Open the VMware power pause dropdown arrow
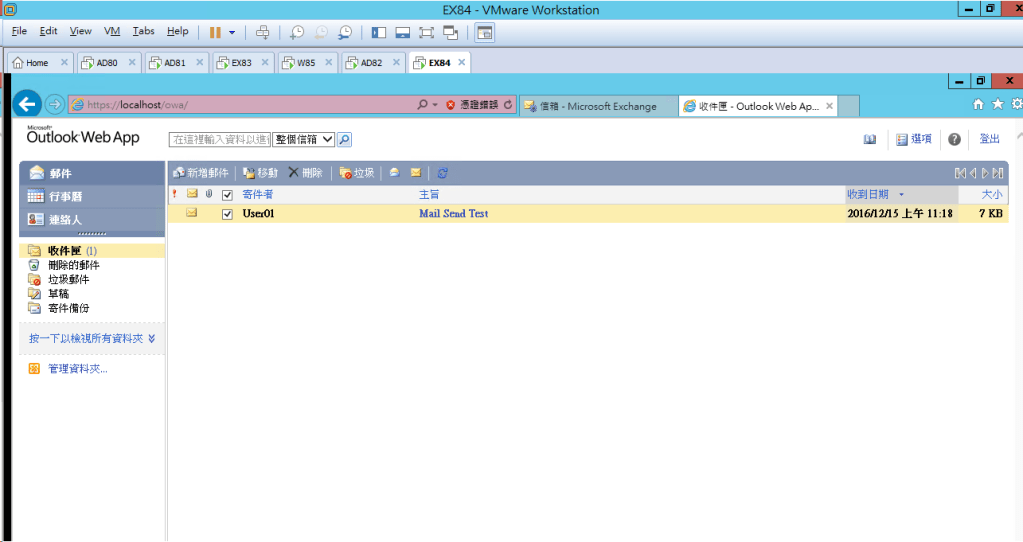This screenshot has height=542, width=1023. pyautogui.click(x=232, y=33)
